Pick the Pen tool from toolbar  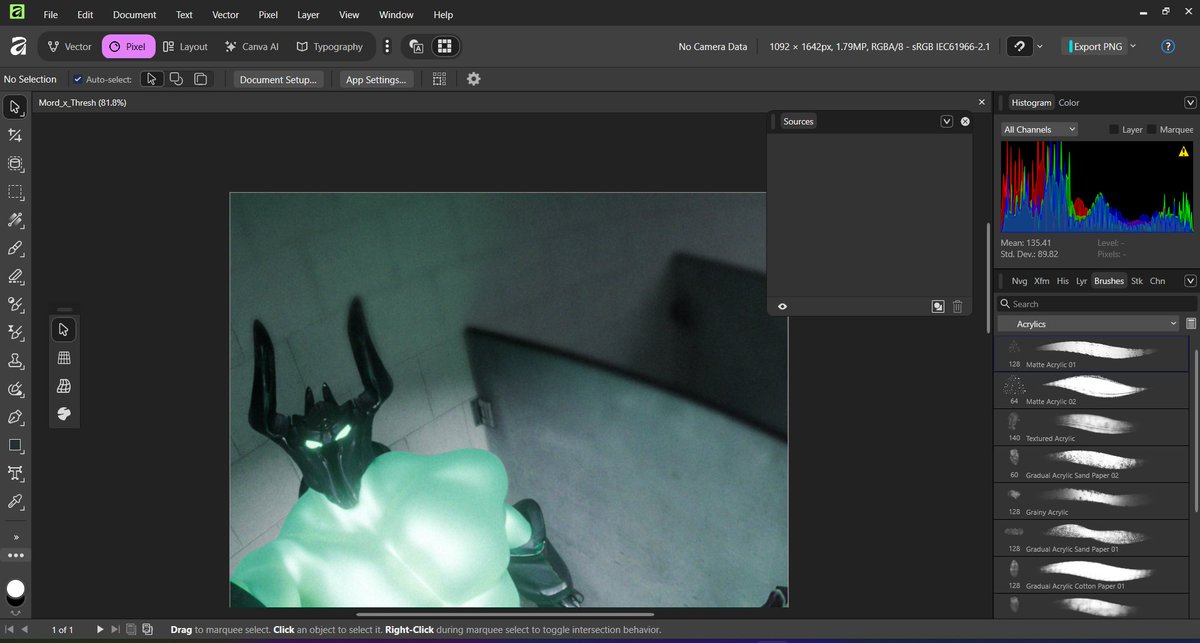tap(15, 416)
